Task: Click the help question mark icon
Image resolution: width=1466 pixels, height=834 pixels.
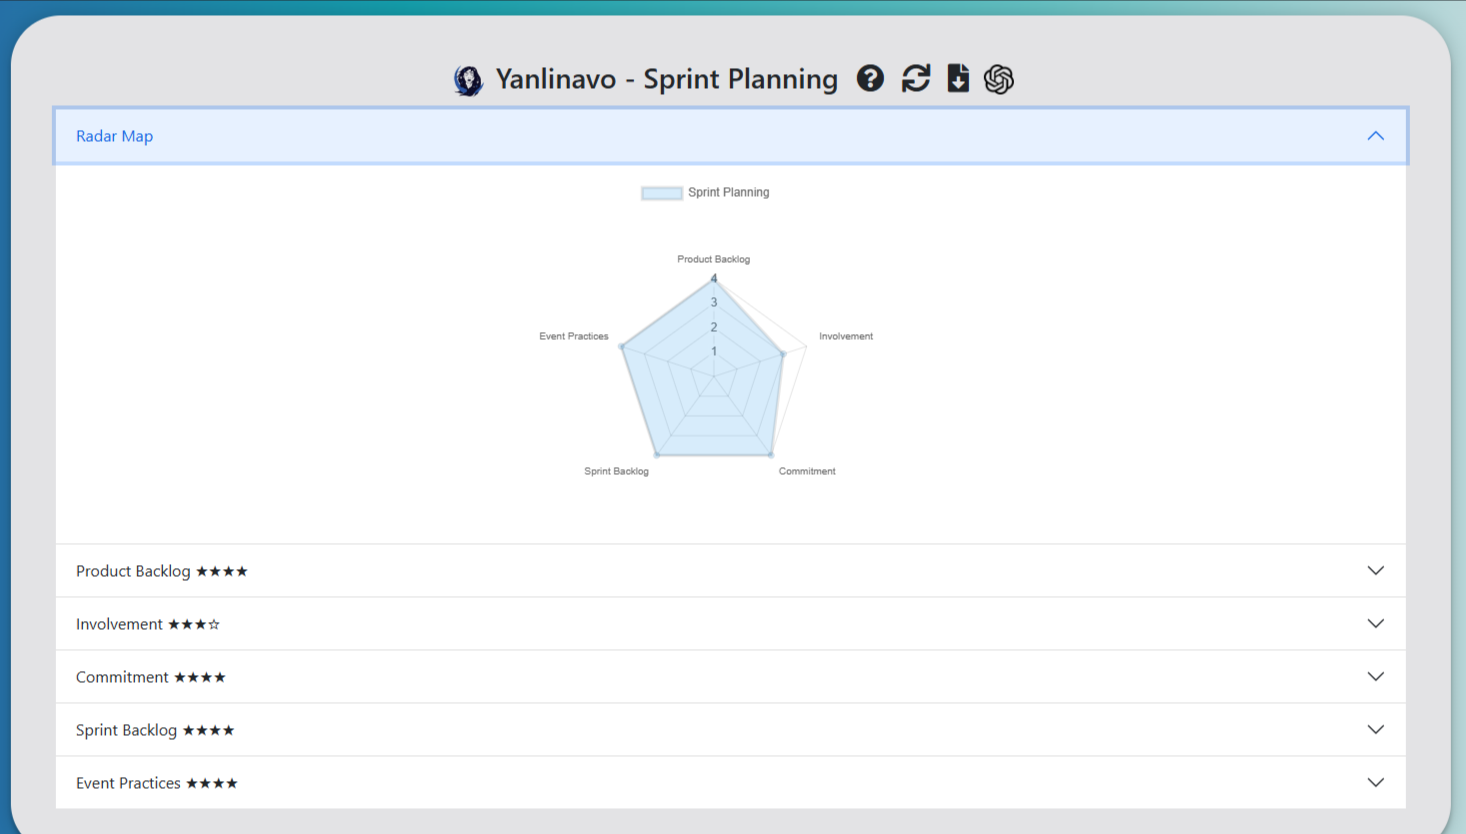Action: 870,79
